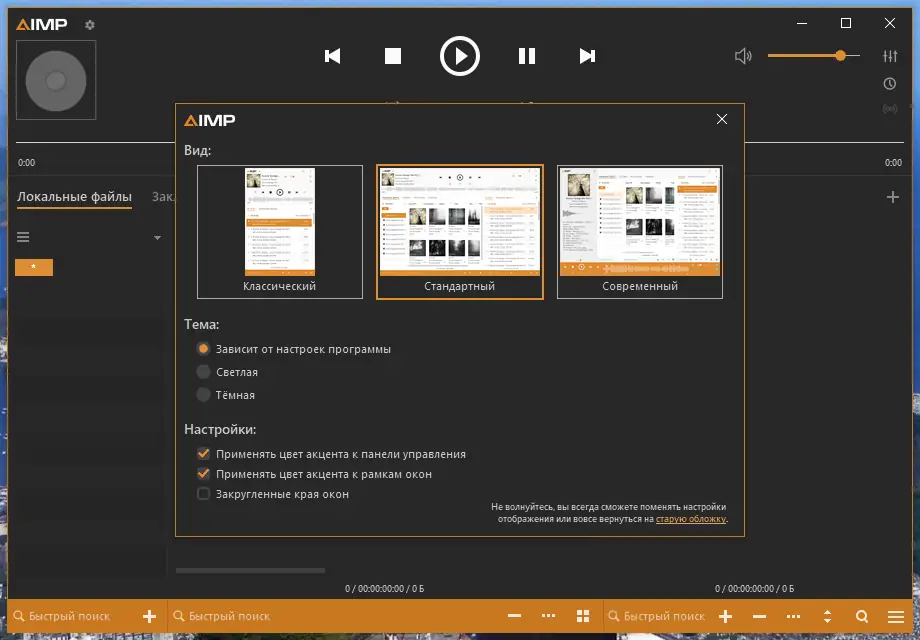Click the plus icon in the right bottom bar

tap(725, 616)
